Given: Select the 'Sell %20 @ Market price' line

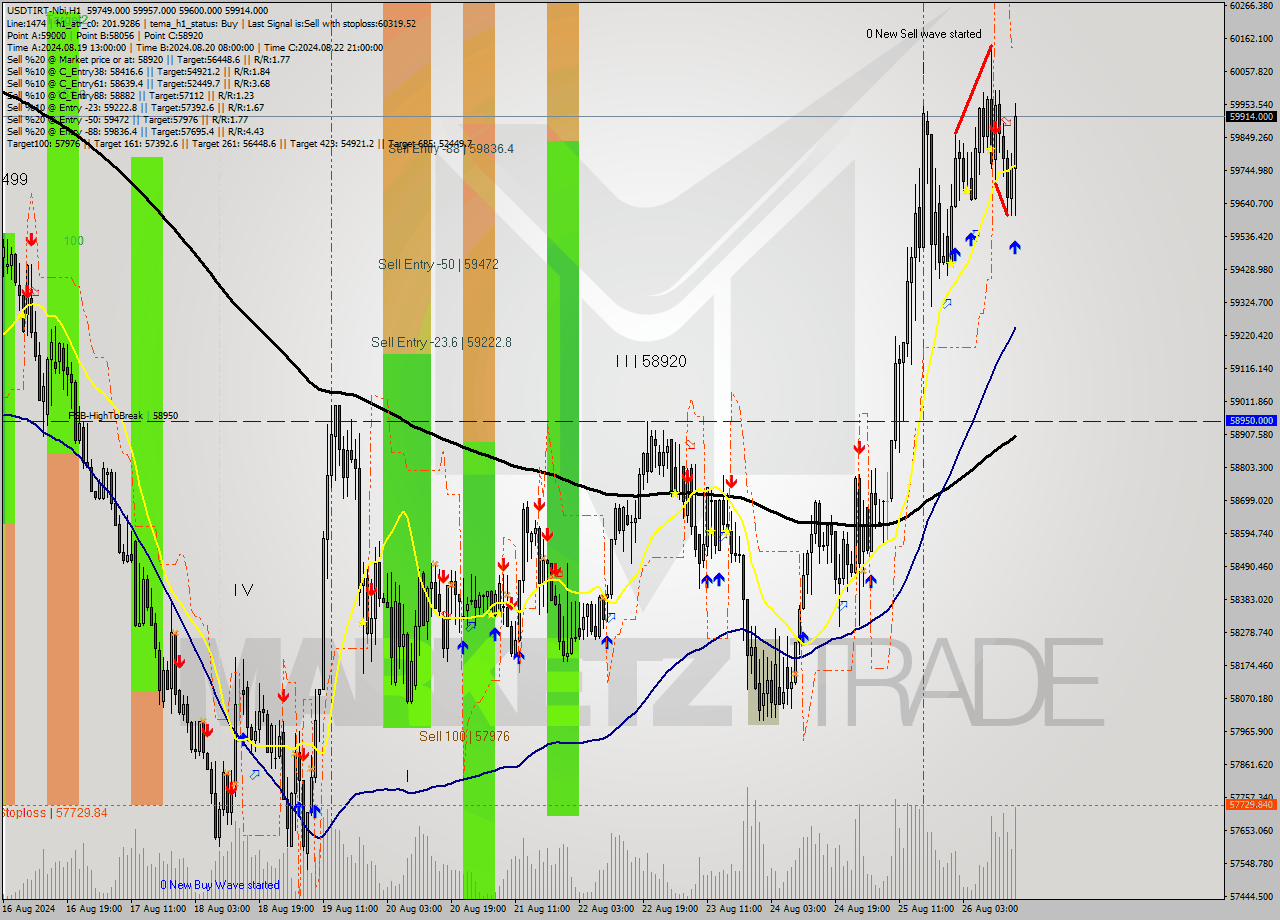Looking at the screenshot, I should tap(148, 59).
